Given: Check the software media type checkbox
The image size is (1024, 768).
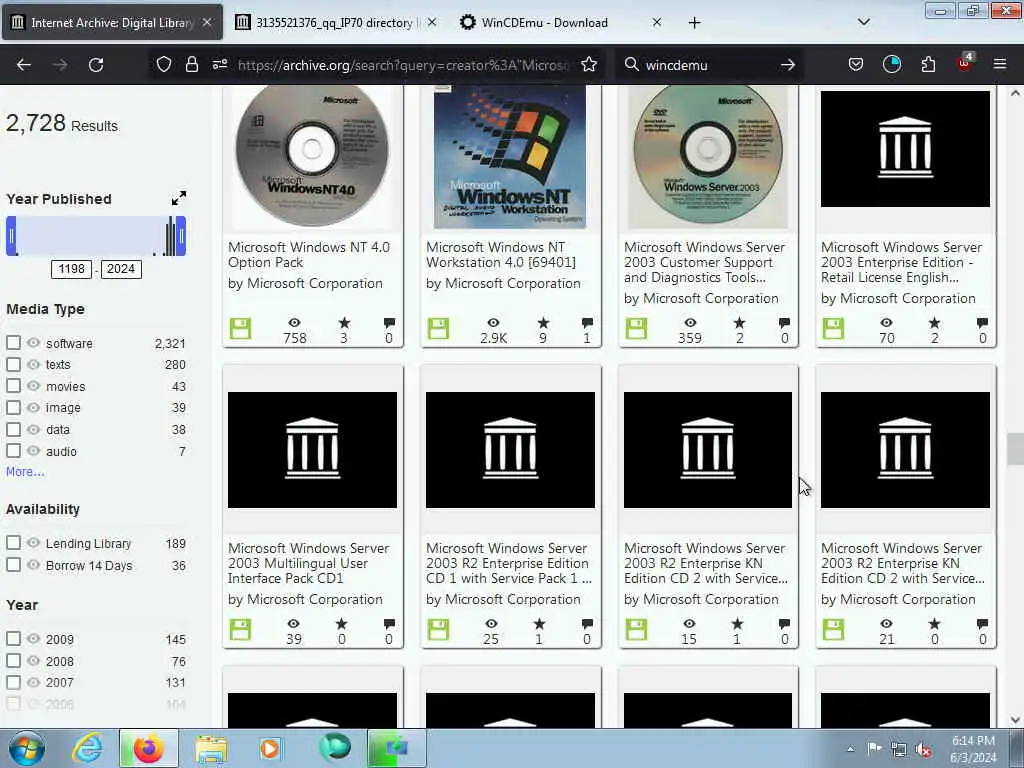Looking at the screenshot, I should (x=13, y=343).
